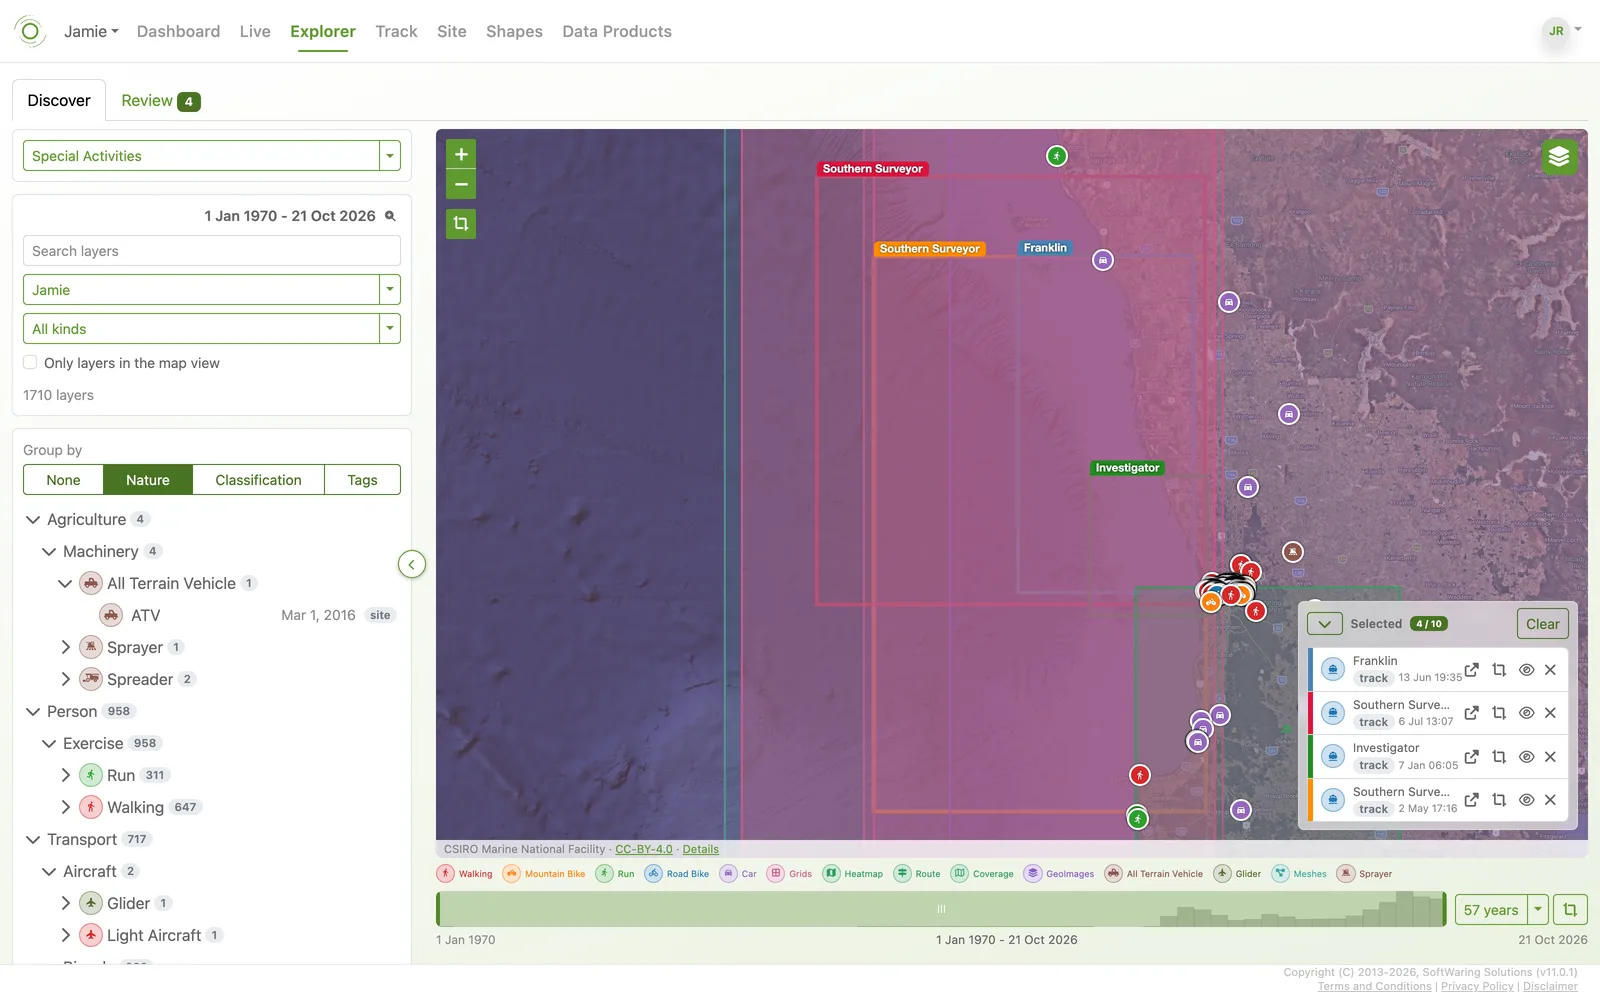
Task: Open the Jamie account menu in header
Action: 91,32
